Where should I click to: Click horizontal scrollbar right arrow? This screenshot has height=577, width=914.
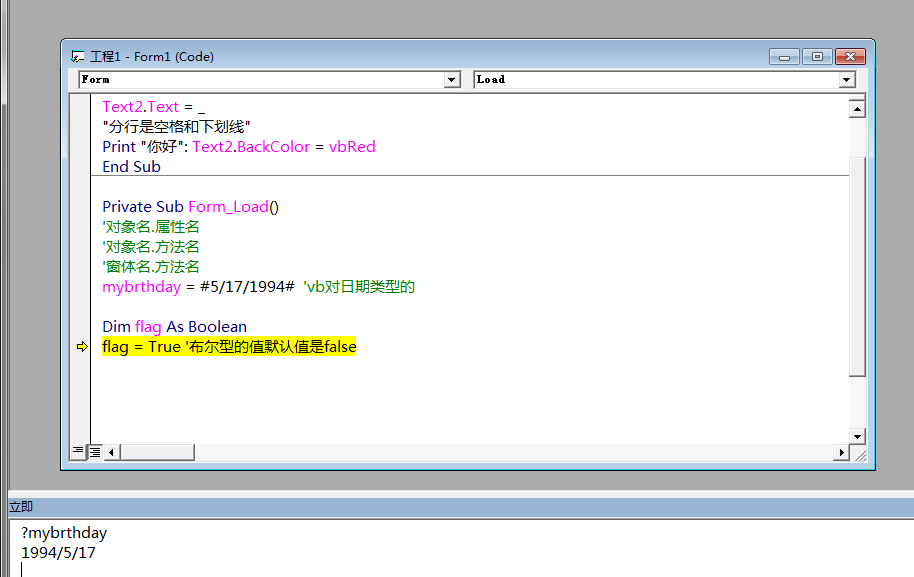tap(841, 452)
